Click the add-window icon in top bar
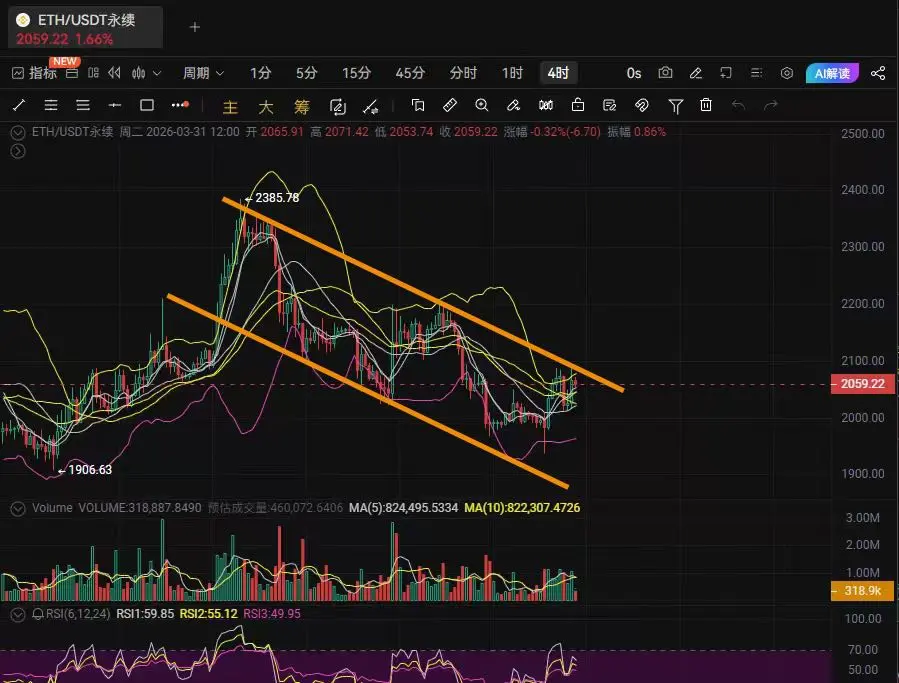The width and height of the screenshot is (899, 683). 726,73
